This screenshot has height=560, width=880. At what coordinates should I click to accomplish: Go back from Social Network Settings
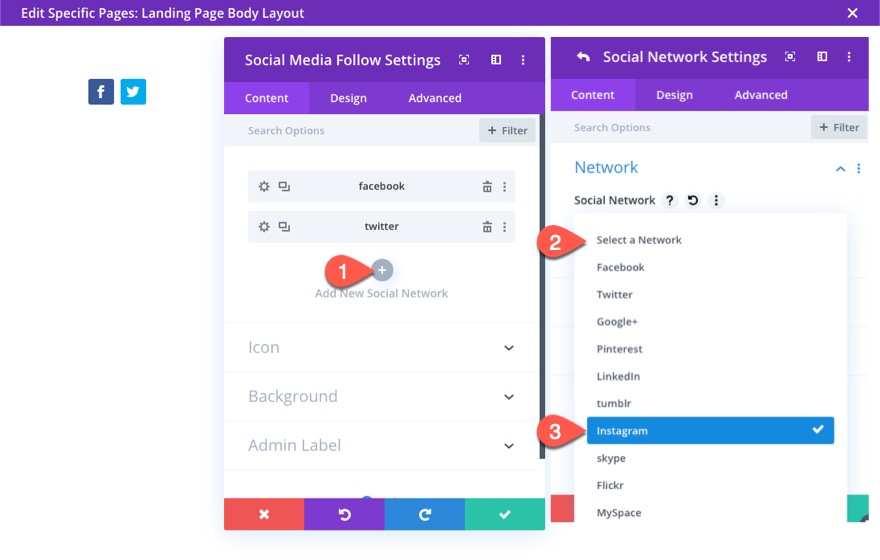(583, 57)
